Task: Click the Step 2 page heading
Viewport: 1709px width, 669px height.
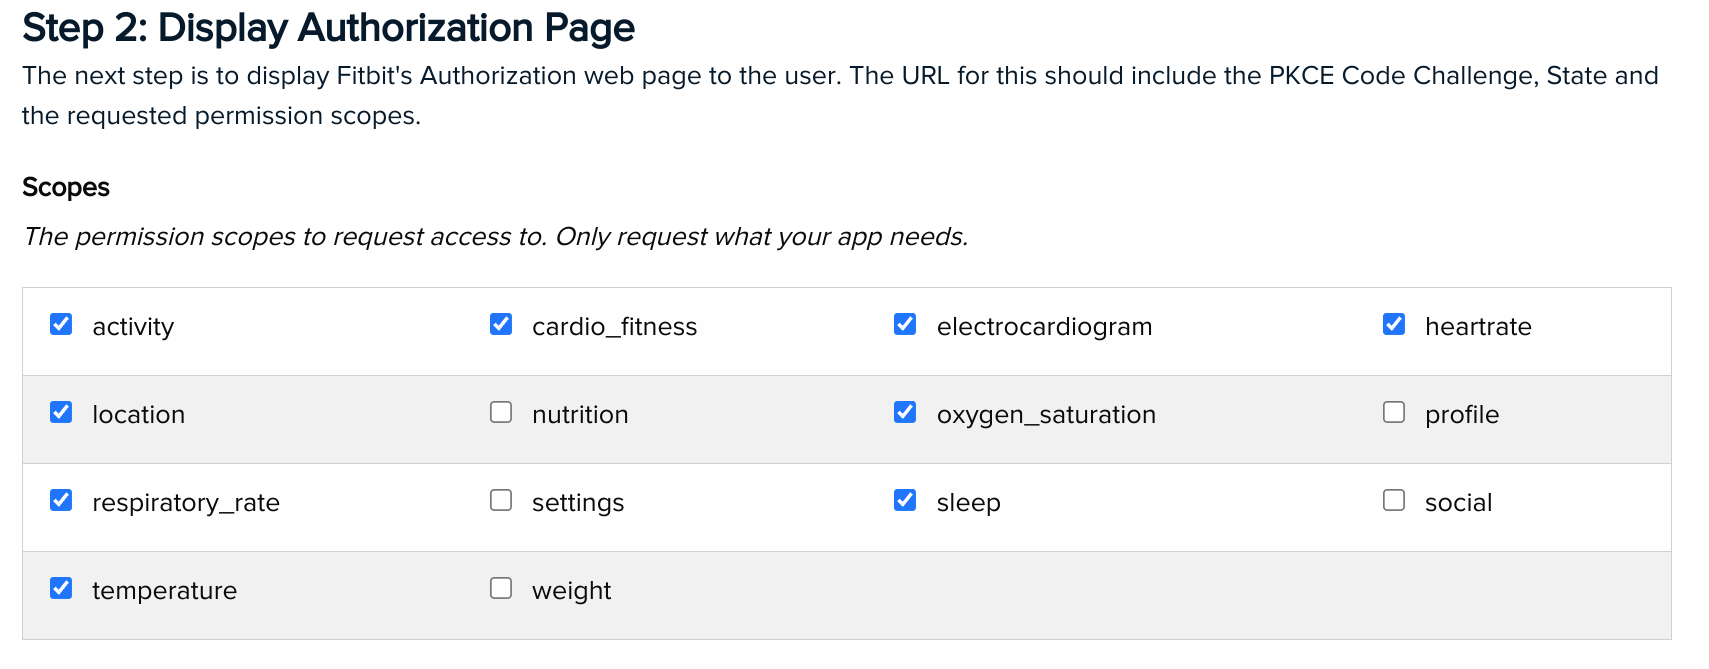Action: click(x=328, y=28)
